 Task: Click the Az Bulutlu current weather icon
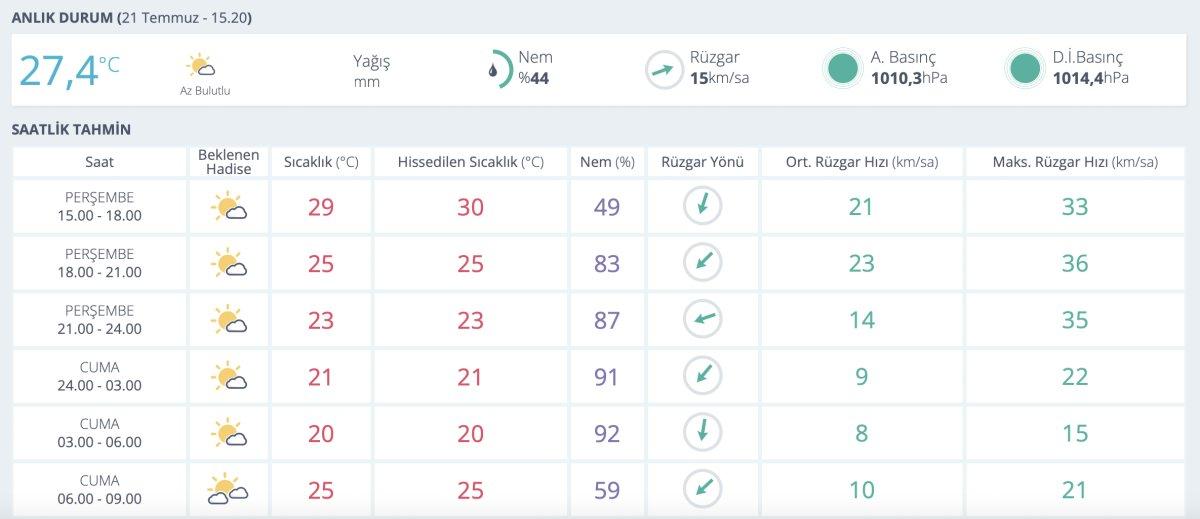coord(202,66)
